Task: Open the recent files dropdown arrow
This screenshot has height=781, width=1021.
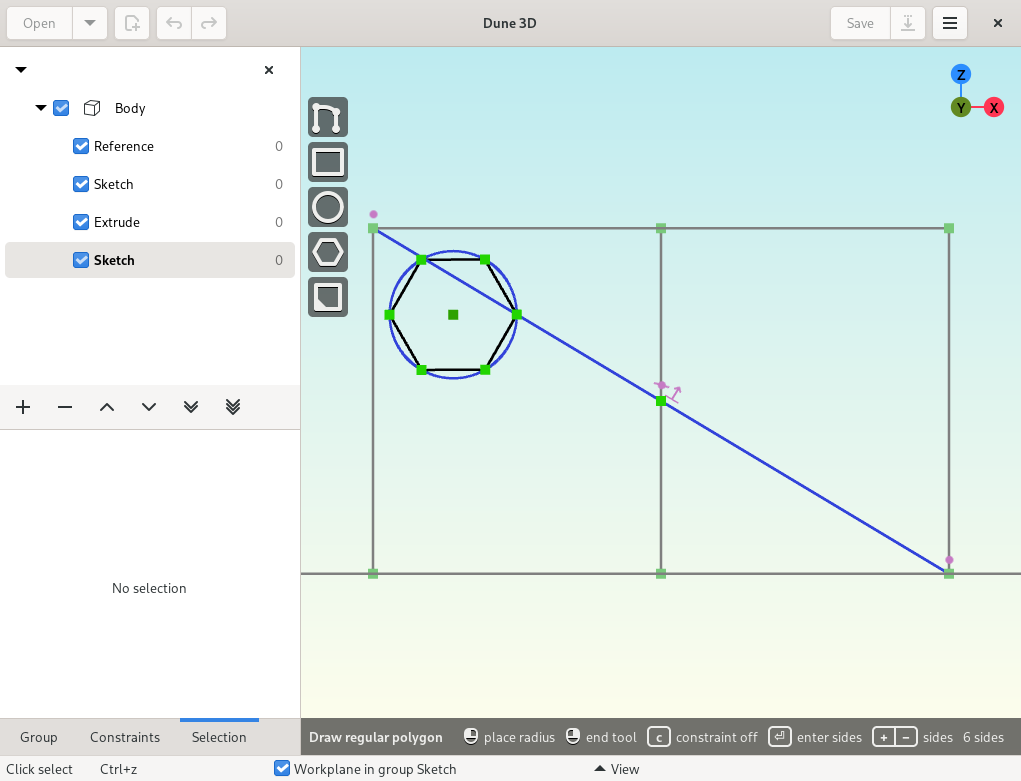Action: click(90, 23)
